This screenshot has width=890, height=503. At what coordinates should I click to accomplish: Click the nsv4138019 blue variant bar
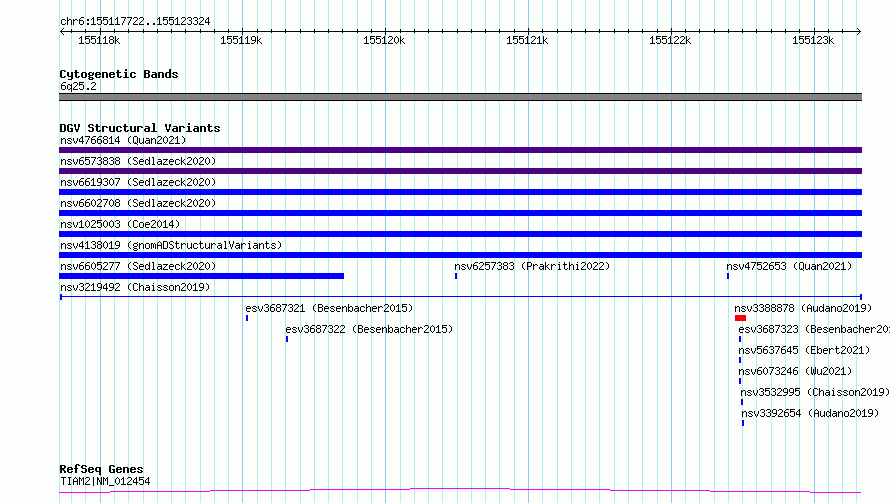460,255
